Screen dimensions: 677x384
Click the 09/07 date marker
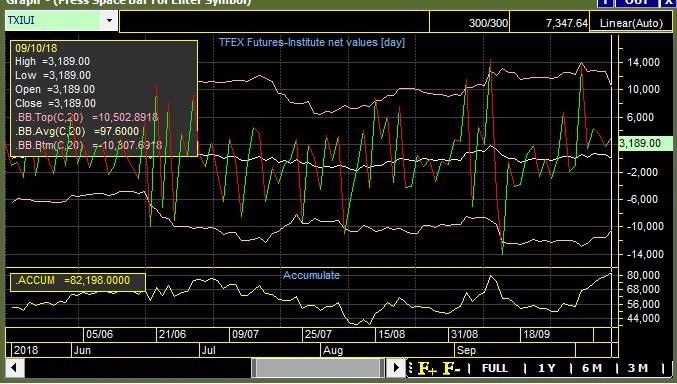click(x=245, y=334)
